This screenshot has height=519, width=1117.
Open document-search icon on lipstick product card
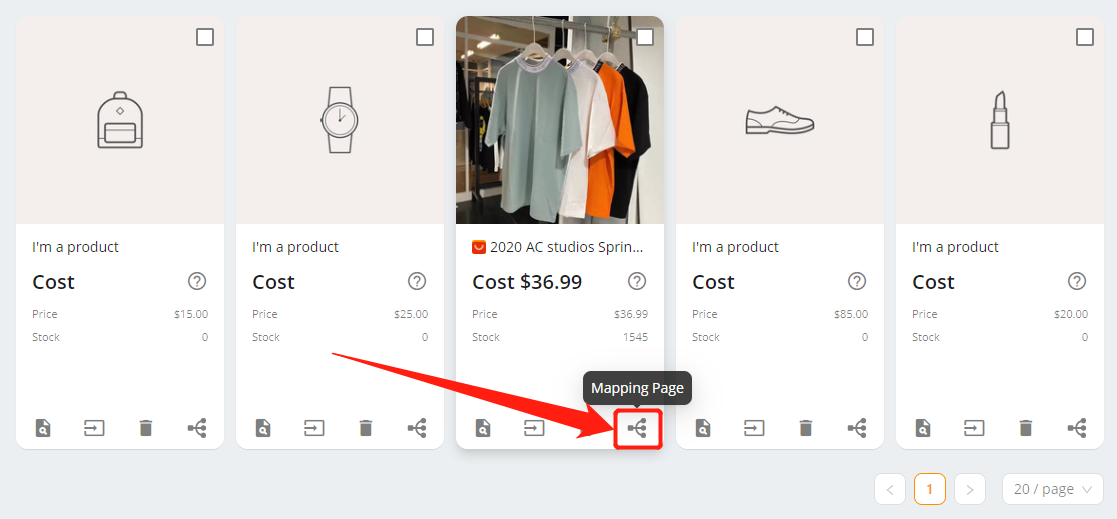coord(923,428)
